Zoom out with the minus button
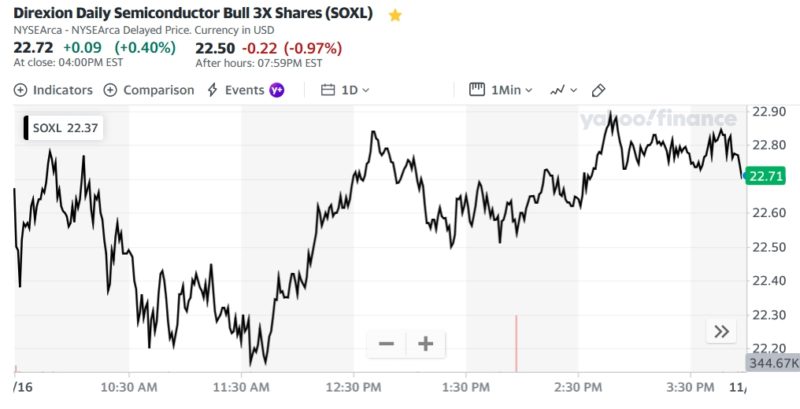The width and height of the screenshot is (800, 409). coord(386,344)
